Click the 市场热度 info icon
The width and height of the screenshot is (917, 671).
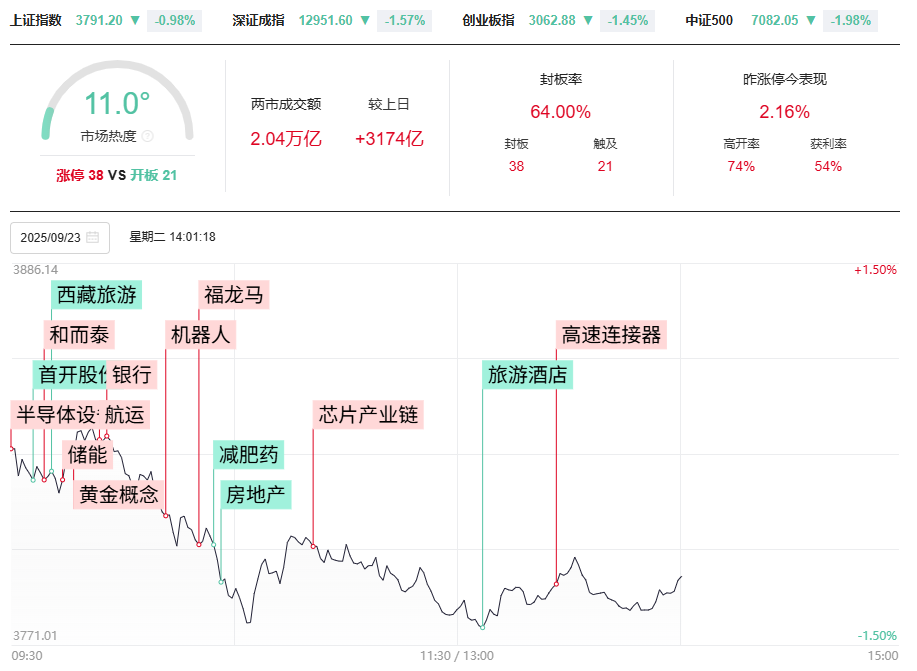pyautogui.click(x=148, y=136)
